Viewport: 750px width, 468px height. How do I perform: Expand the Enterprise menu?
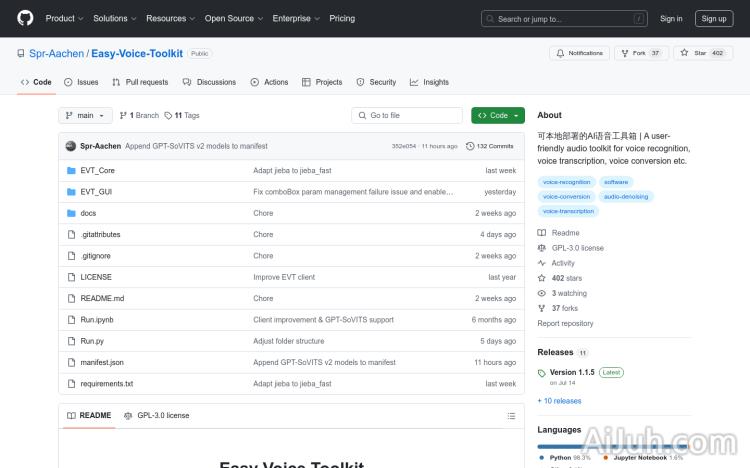tap(296, 18)
